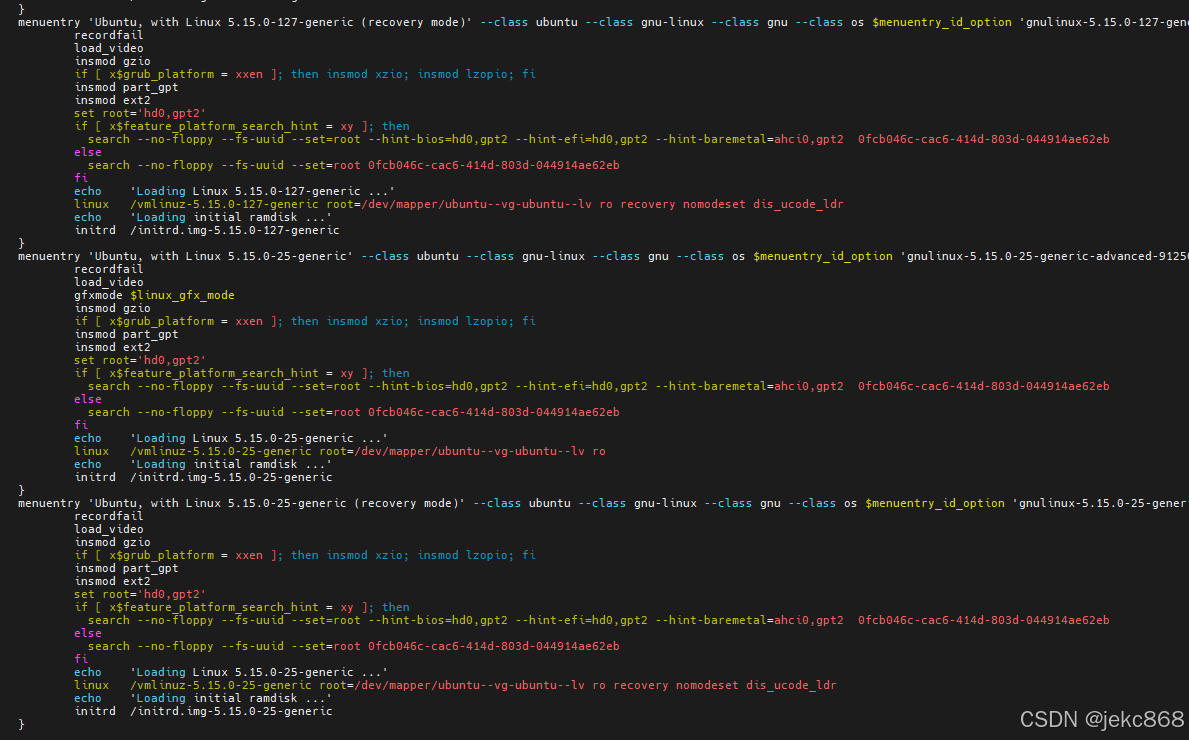1189x740 pixels.
Task: Click 'nomodeset' on the 5.15.0-127 linux line
Action: point(714,204)
